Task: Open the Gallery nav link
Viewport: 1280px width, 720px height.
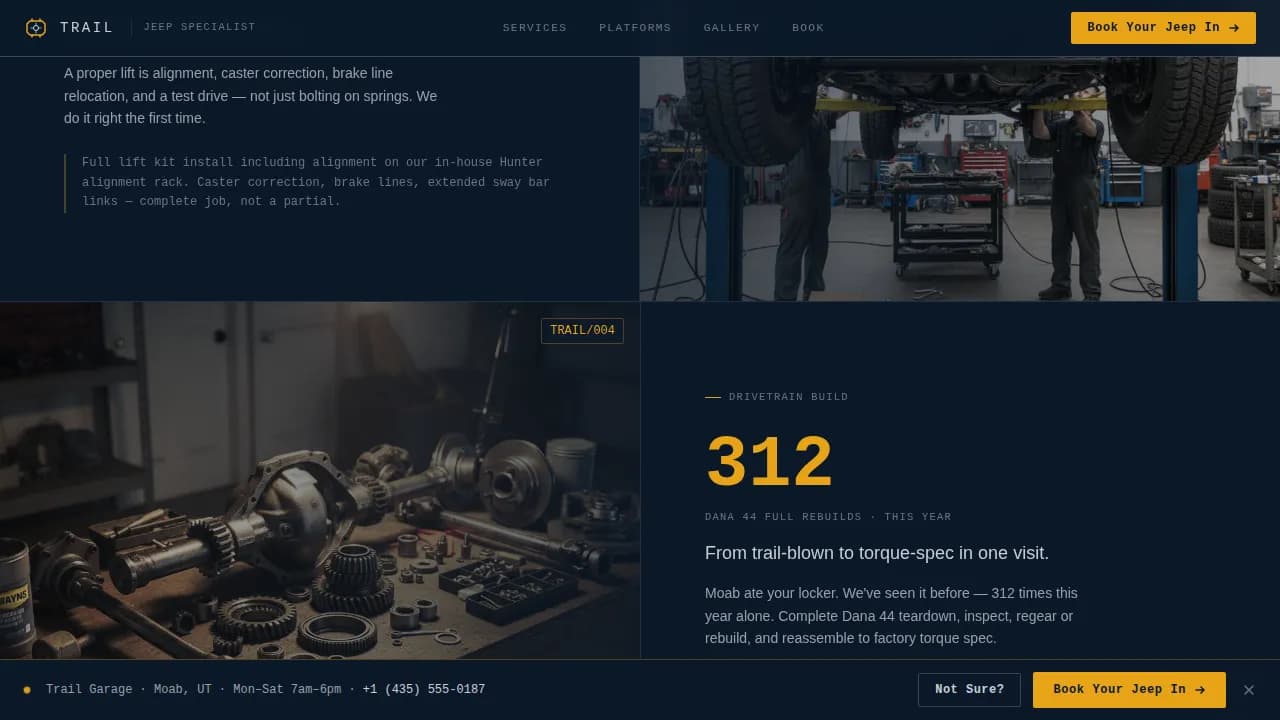Action: (731, 28)
